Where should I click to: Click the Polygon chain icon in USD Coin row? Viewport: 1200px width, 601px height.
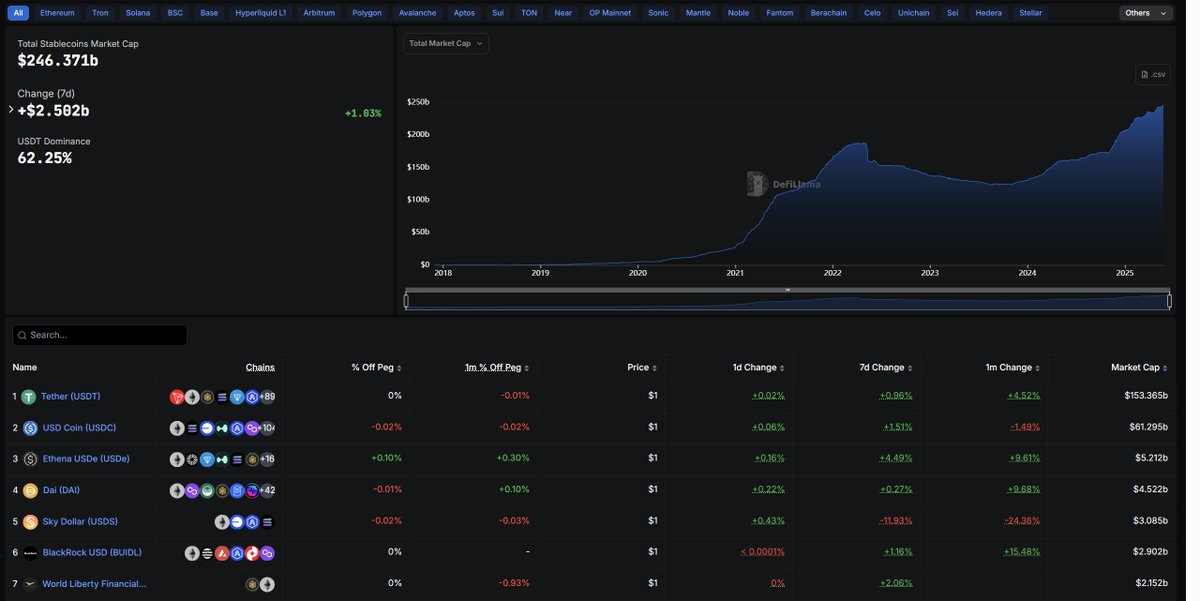click(252, 428)
